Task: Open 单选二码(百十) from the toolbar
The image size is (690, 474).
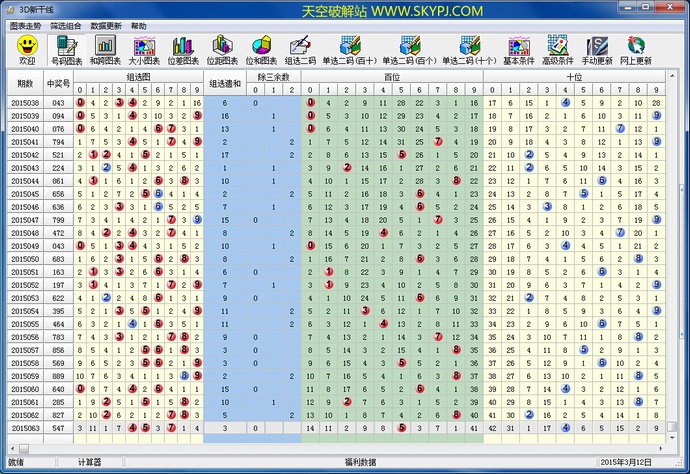Action: pos(349,49)
